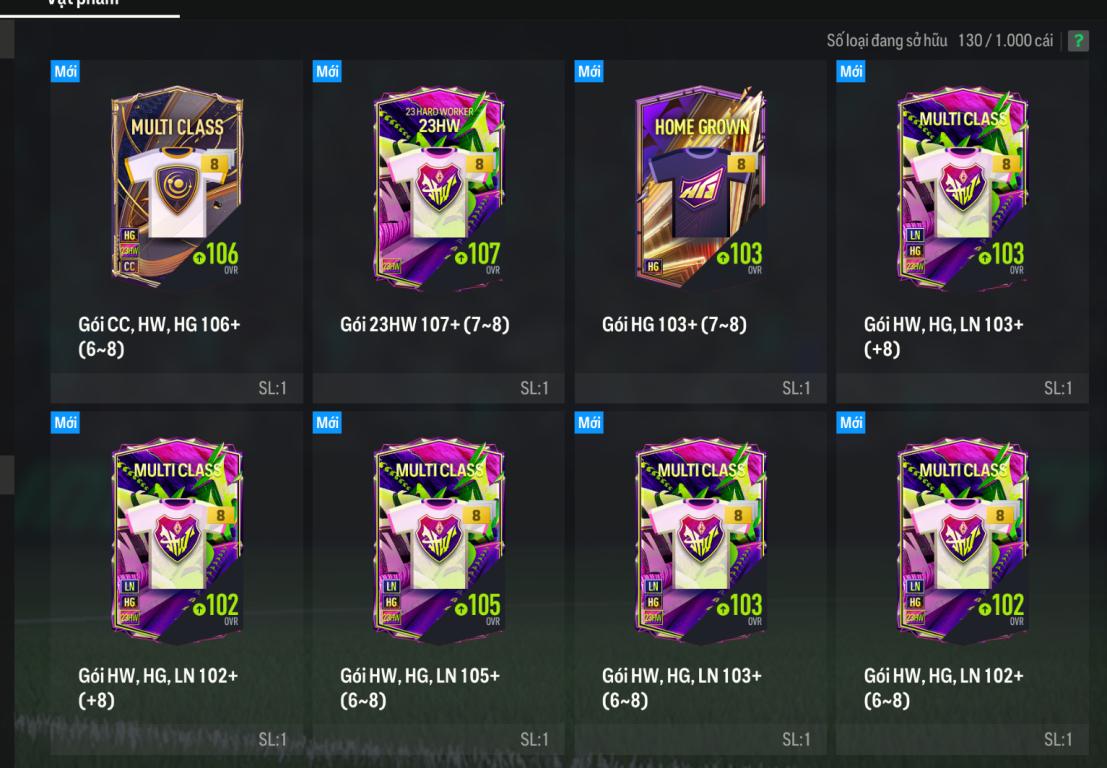Pick the Gói HW, HG, LN 102+ (6~8) pack
Screen dimensions: 1107x768
(x=962, y=583)
